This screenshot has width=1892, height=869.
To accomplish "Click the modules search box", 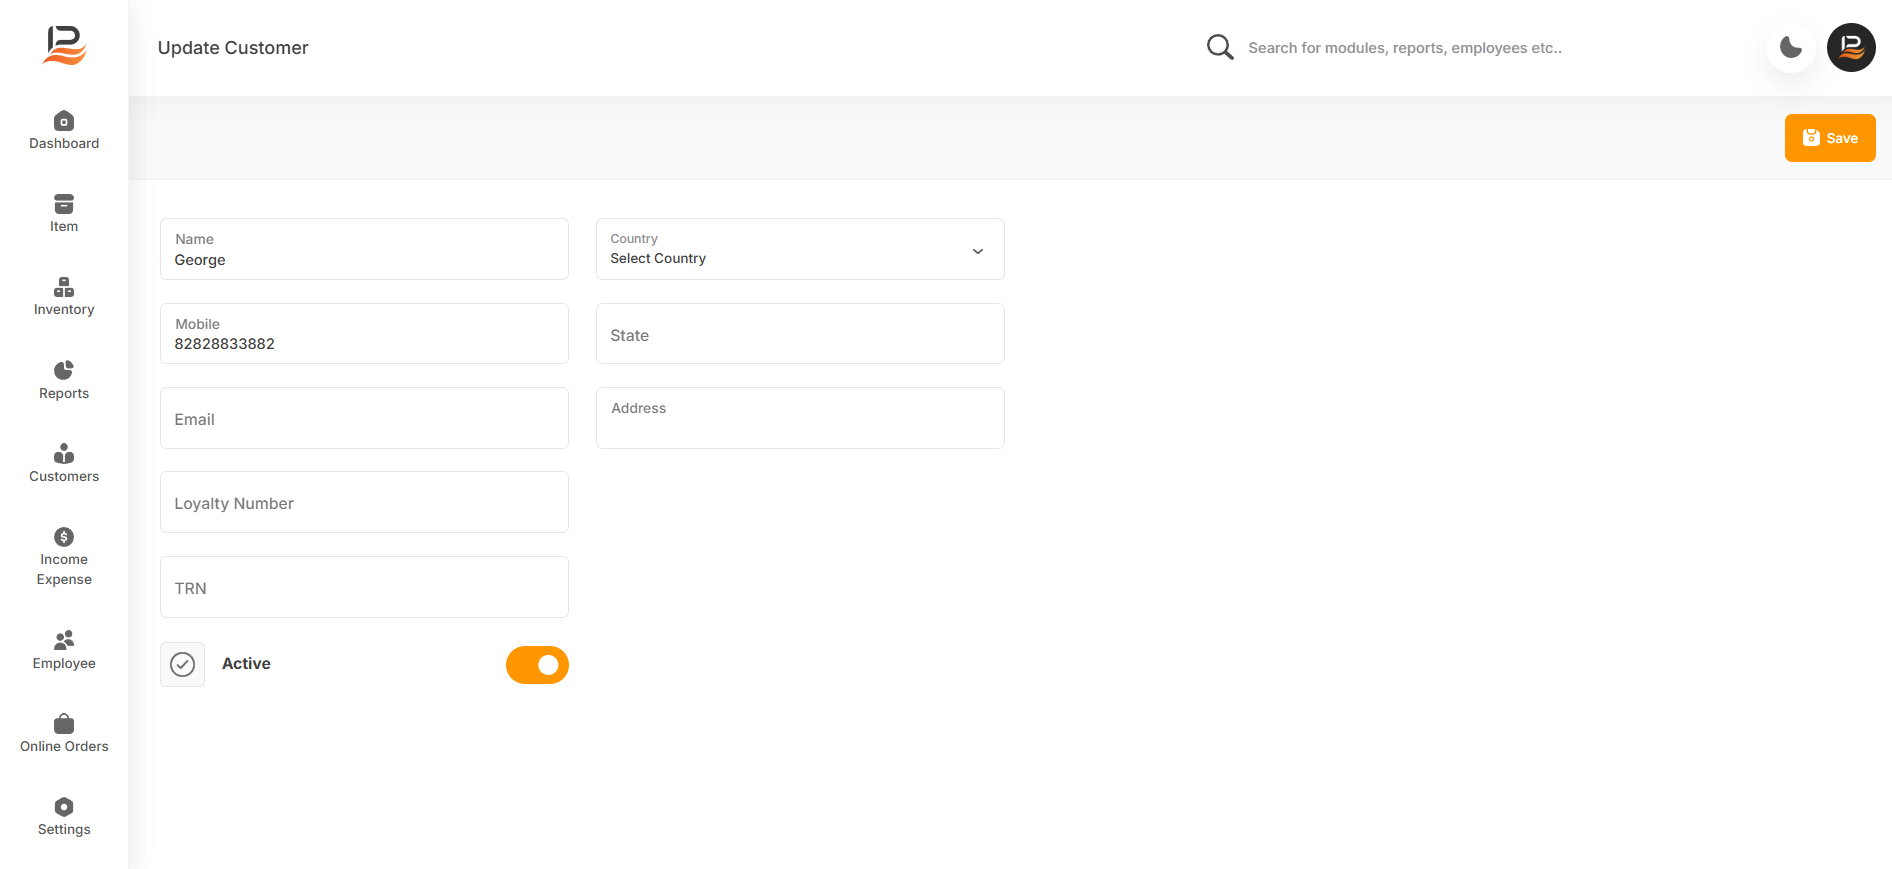I will [1405, 48].
